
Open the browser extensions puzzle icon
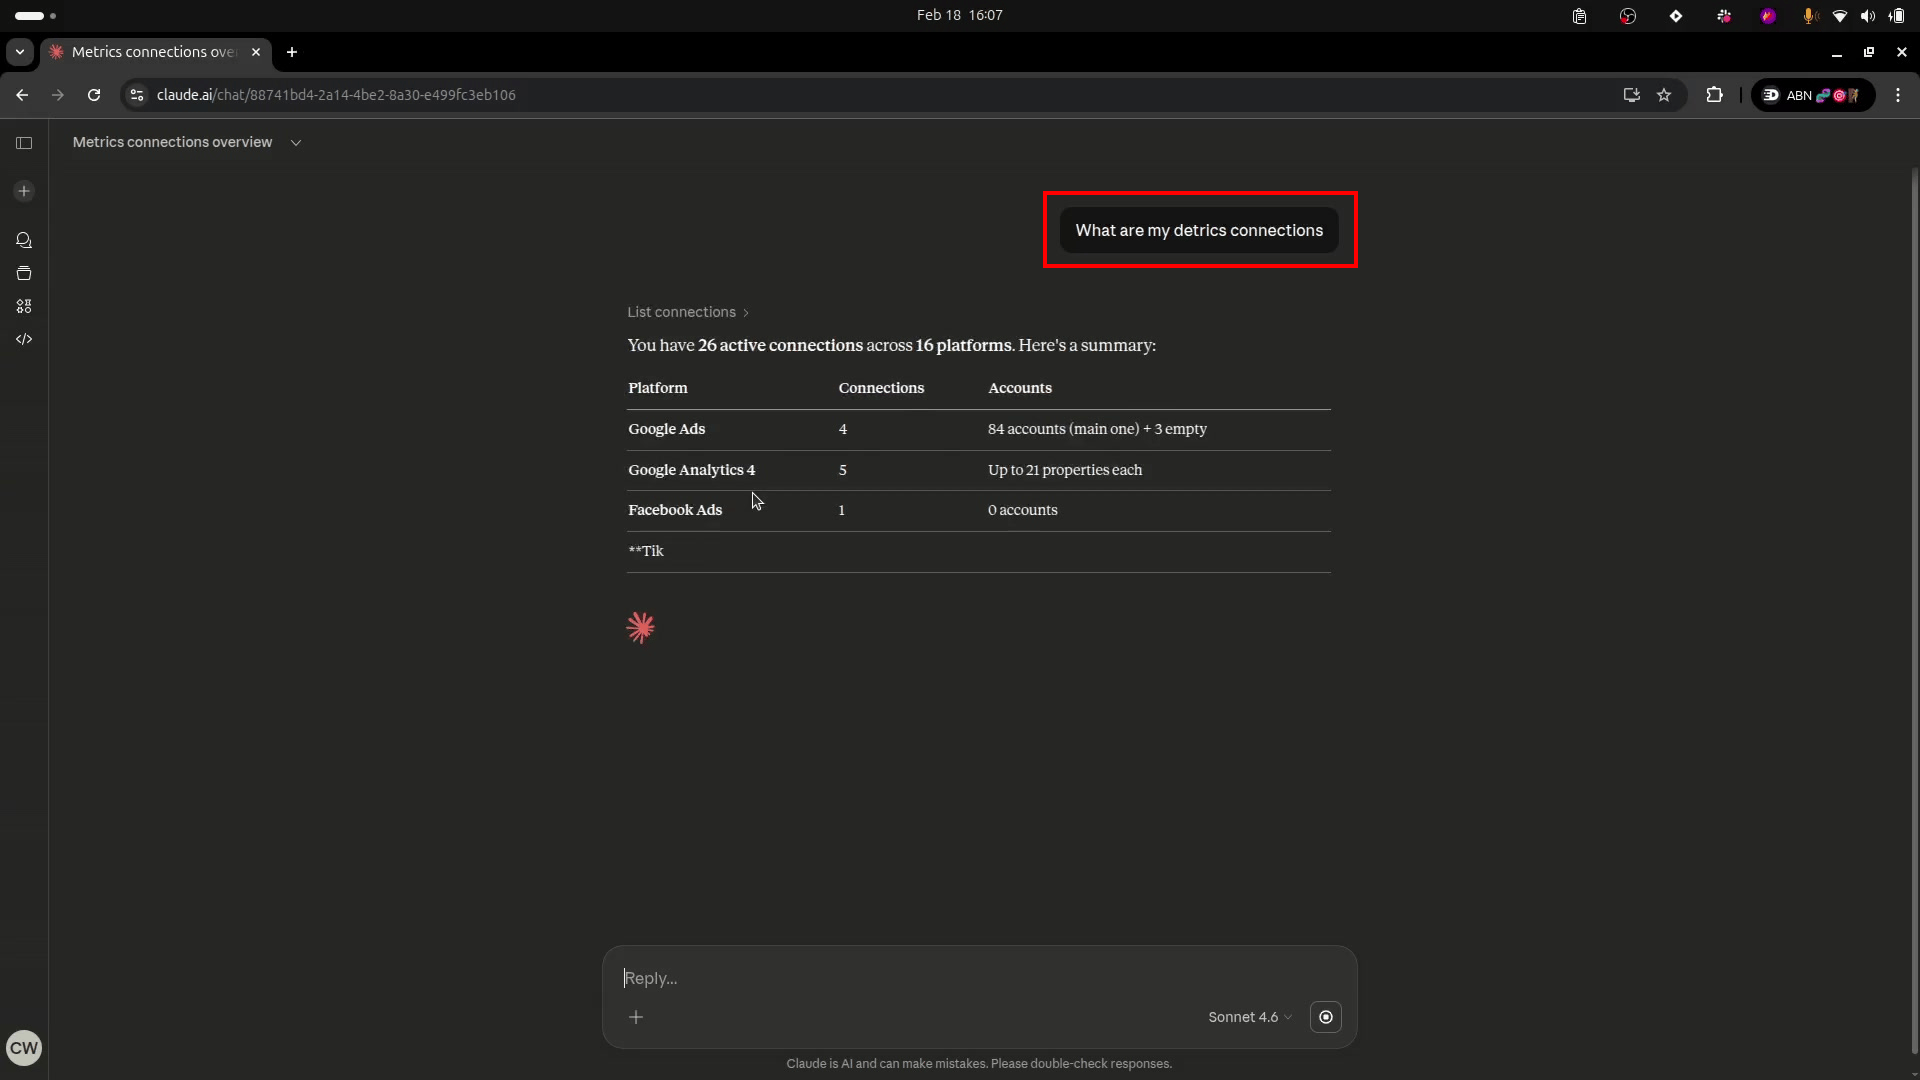(1714, 95)
